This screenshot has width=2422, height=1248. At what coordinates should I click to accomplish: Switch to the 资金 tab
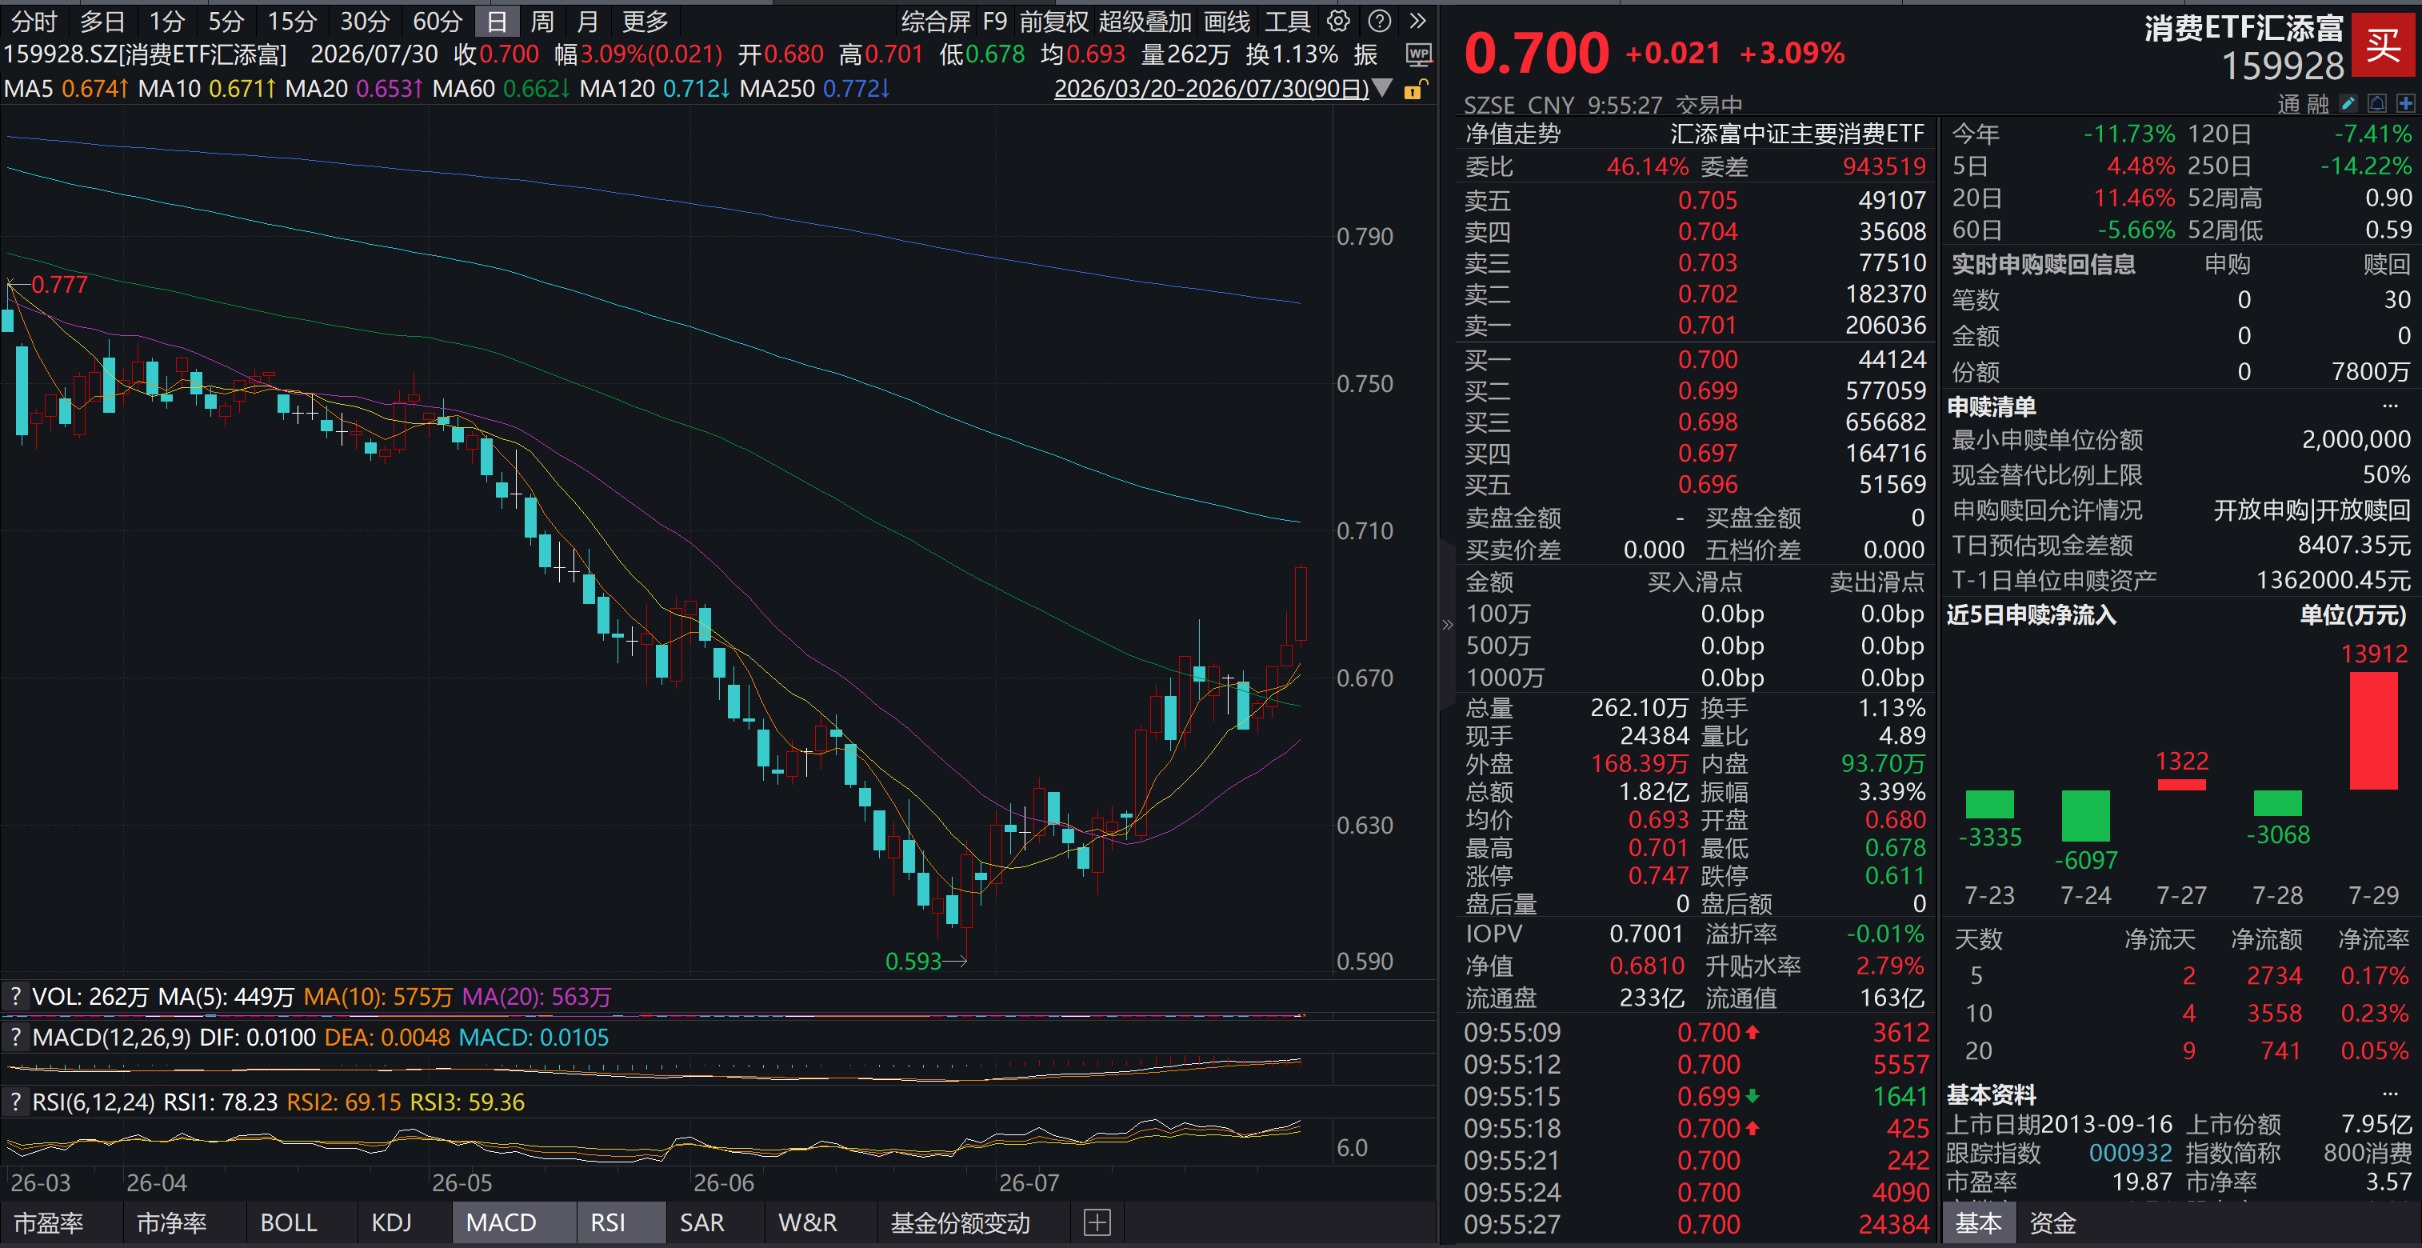click(x=2052, y=1222)
